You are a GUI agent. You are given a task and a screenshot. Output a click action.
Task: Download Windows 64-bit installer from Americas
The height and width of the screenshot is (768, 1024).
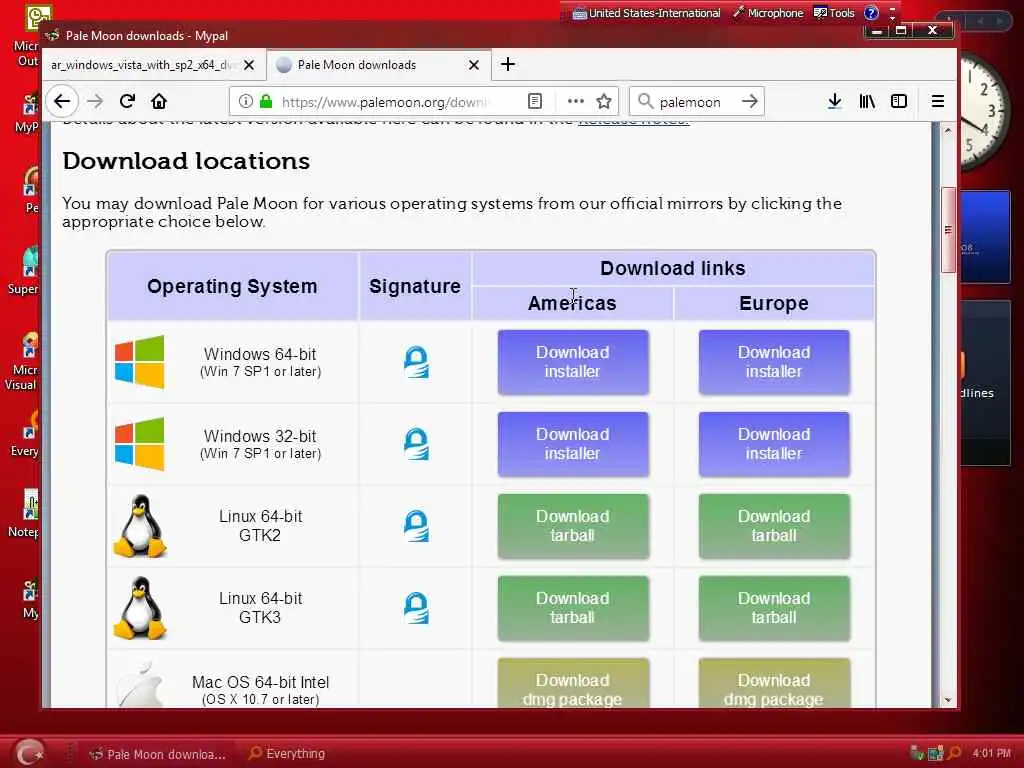[573, 362]
